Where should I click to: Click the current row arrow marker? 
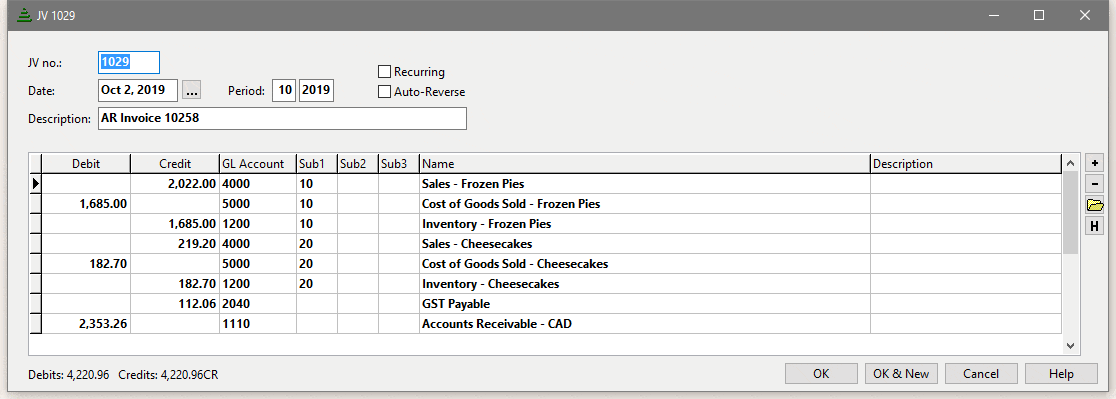35,183
